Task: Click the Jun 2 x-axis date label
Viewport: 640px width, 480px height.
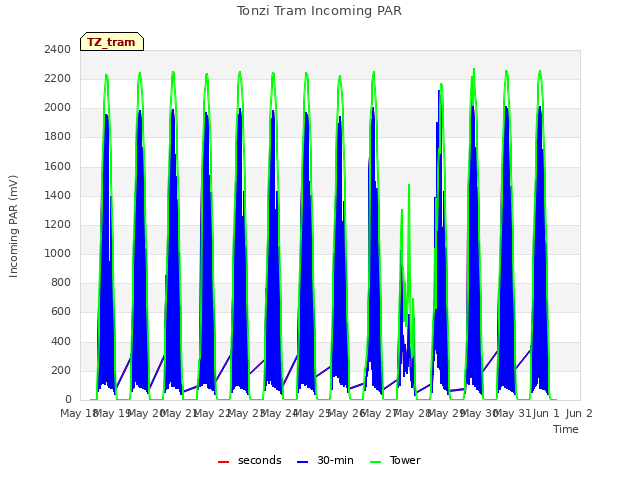Action: (579, 413)
